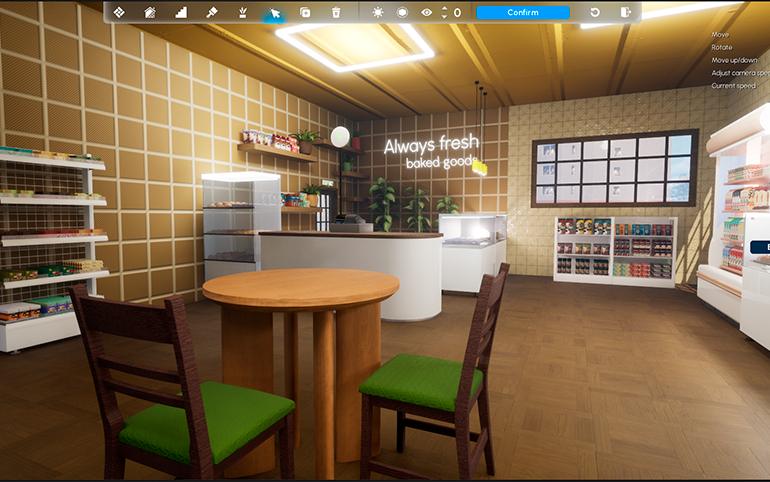Choose the paint brush tool
The height and width of the screenshot is (482, 770).
[212, 12]
